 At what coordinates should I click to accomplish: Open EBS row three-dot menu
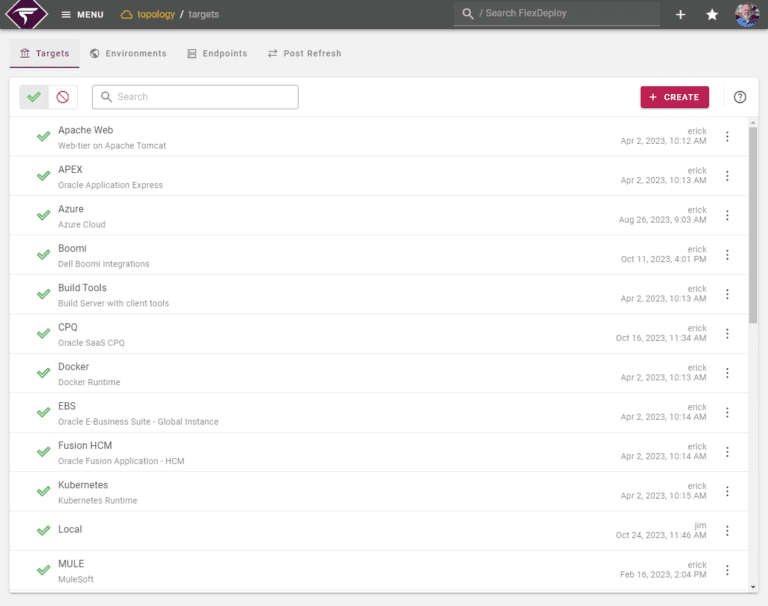pyautogui.click(x=727, y=412)
